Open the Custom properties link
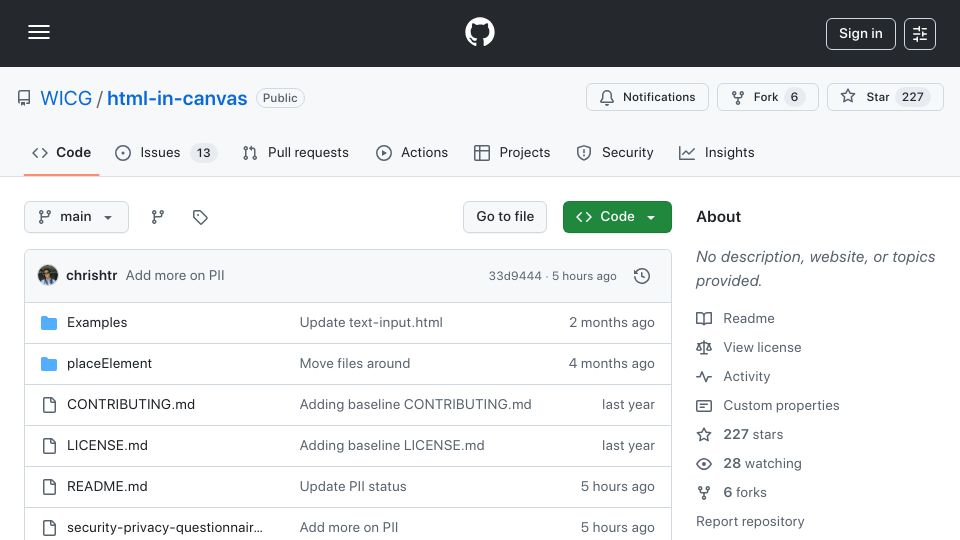 point(781,405)
